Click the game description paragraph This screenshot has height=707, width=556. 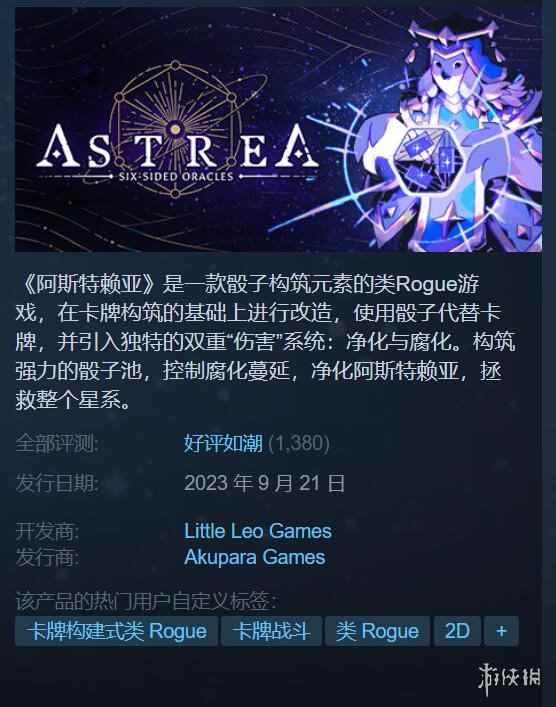click(x=265, y=342)
